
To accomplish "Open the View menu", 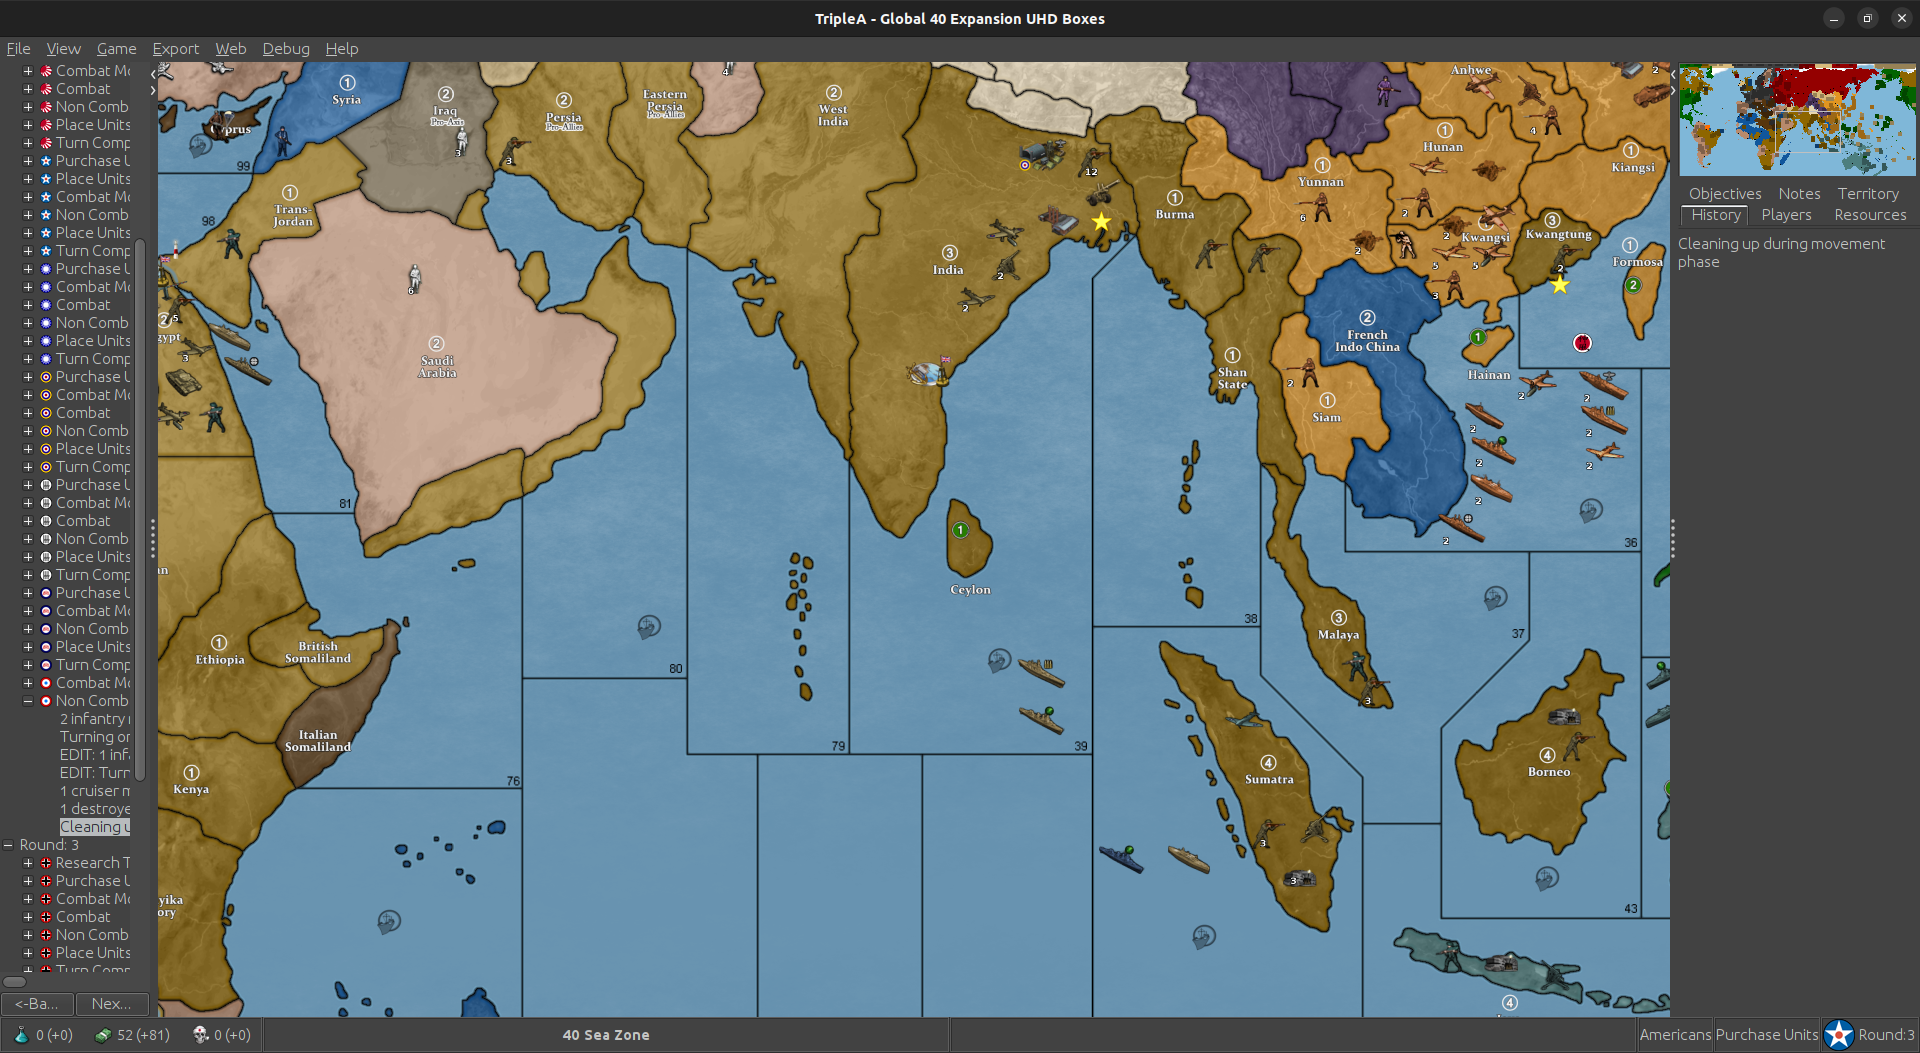I will [63, 48].
